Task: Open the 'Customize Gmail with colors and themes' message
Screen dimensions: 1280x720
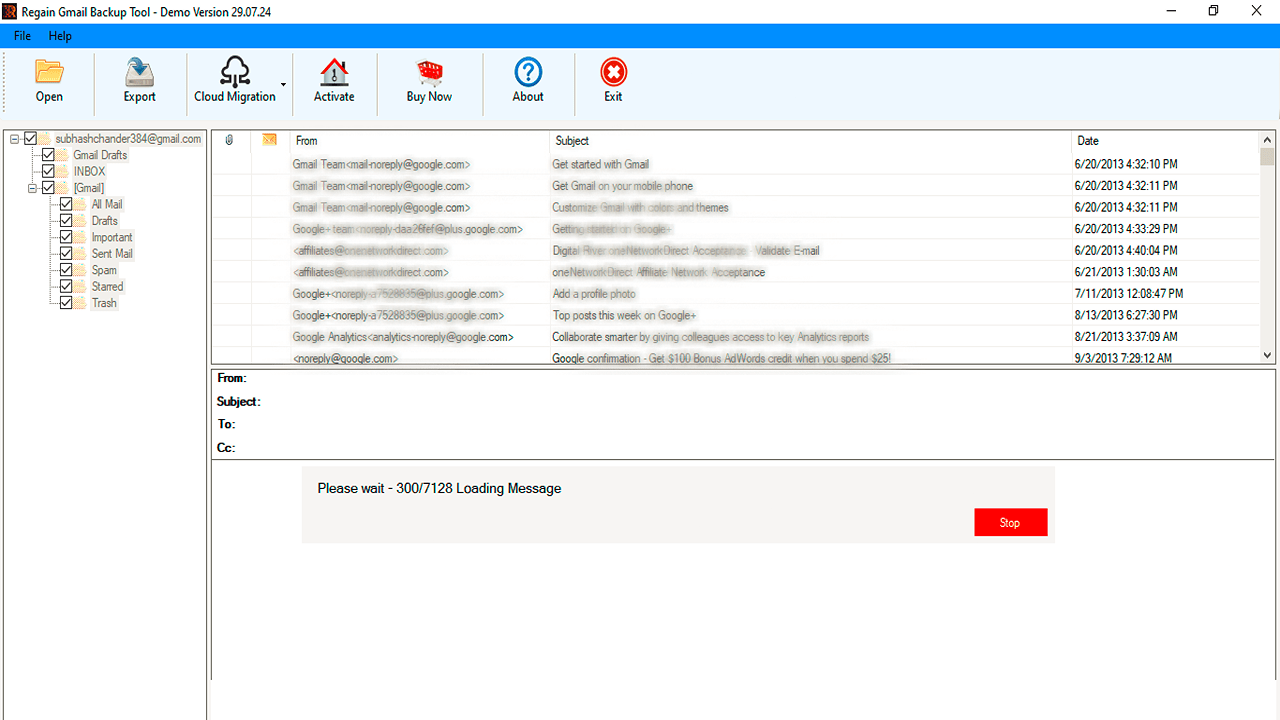Action: pyautogui.click(x=736, y=207)
